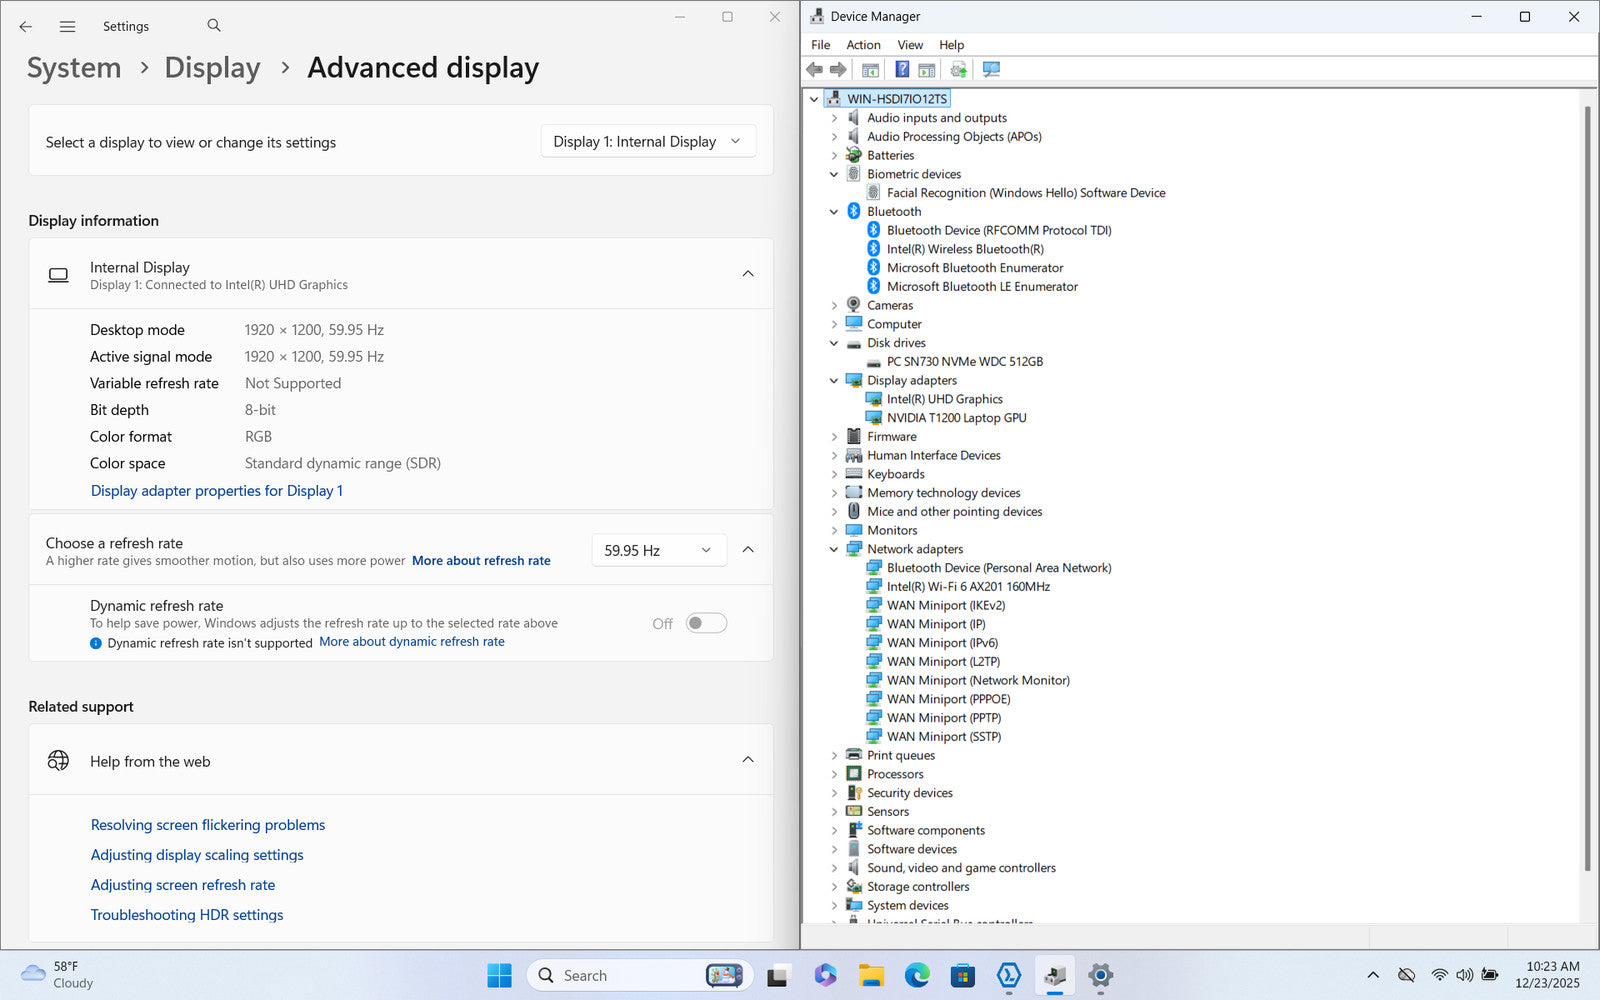
Task: Click Show/Hide Console Tree toolbar icon
Action: click(870, 69)
